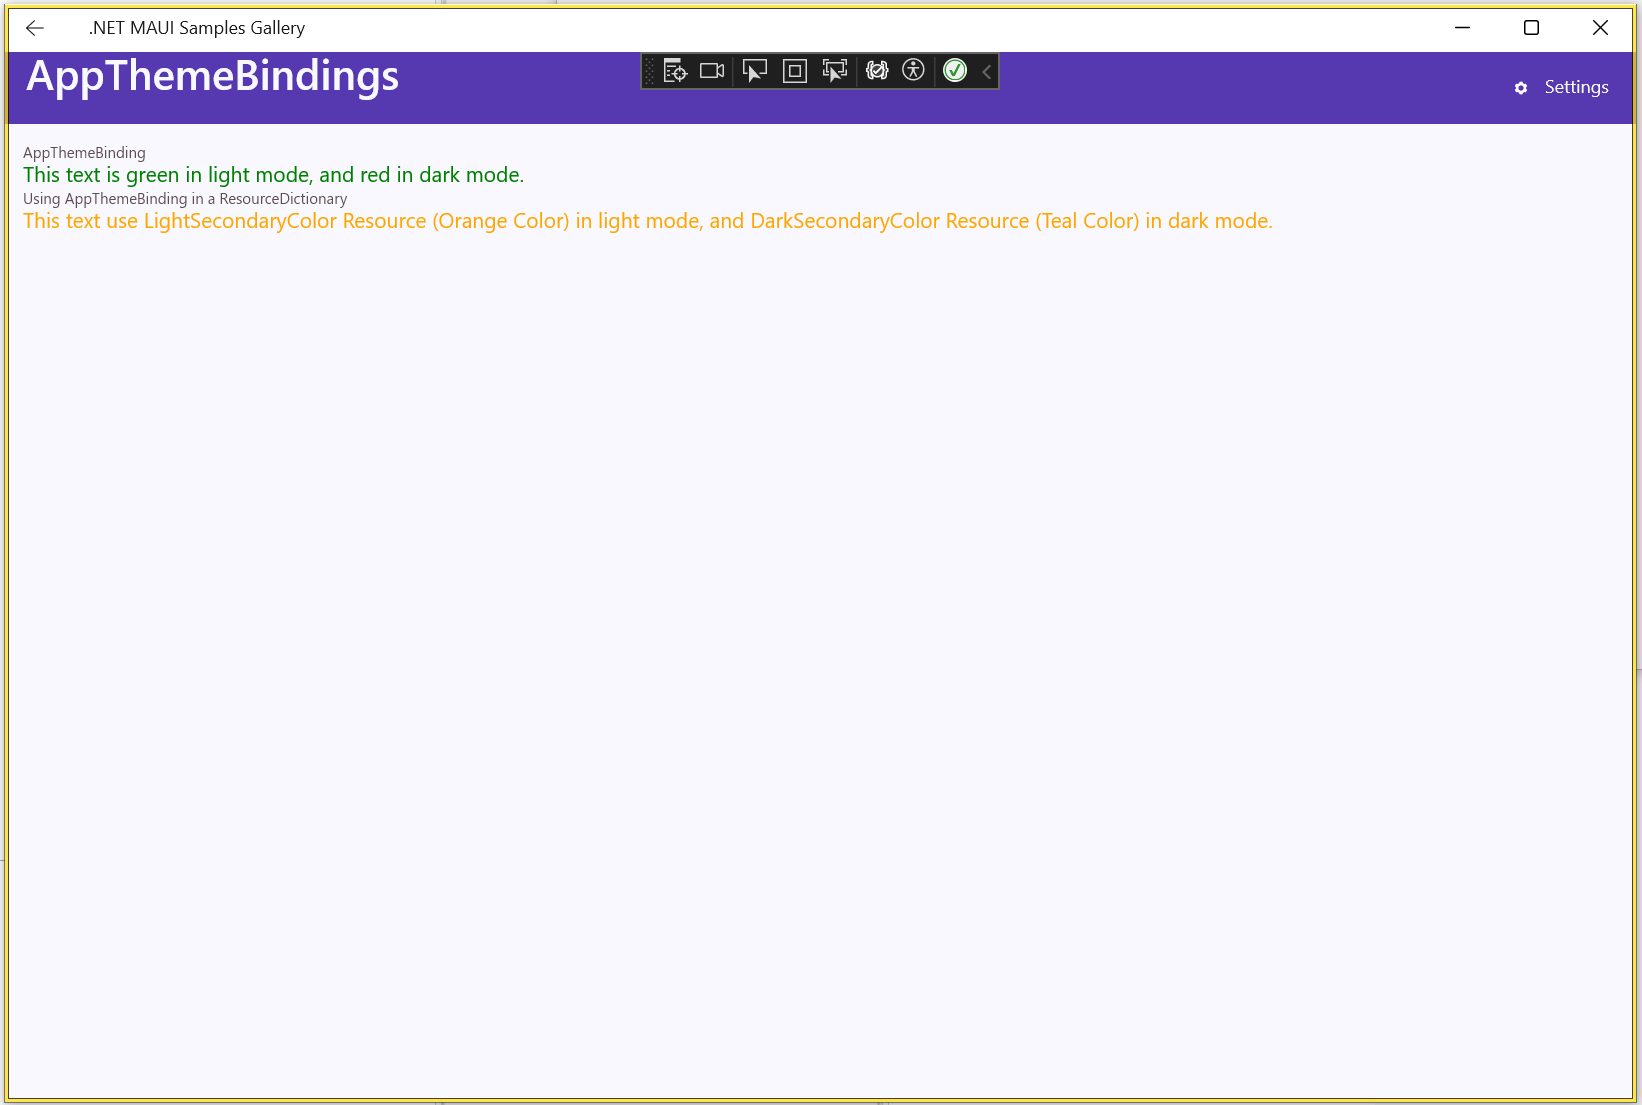
Task: Open Settings from the header
Action: coord(1576,87)
